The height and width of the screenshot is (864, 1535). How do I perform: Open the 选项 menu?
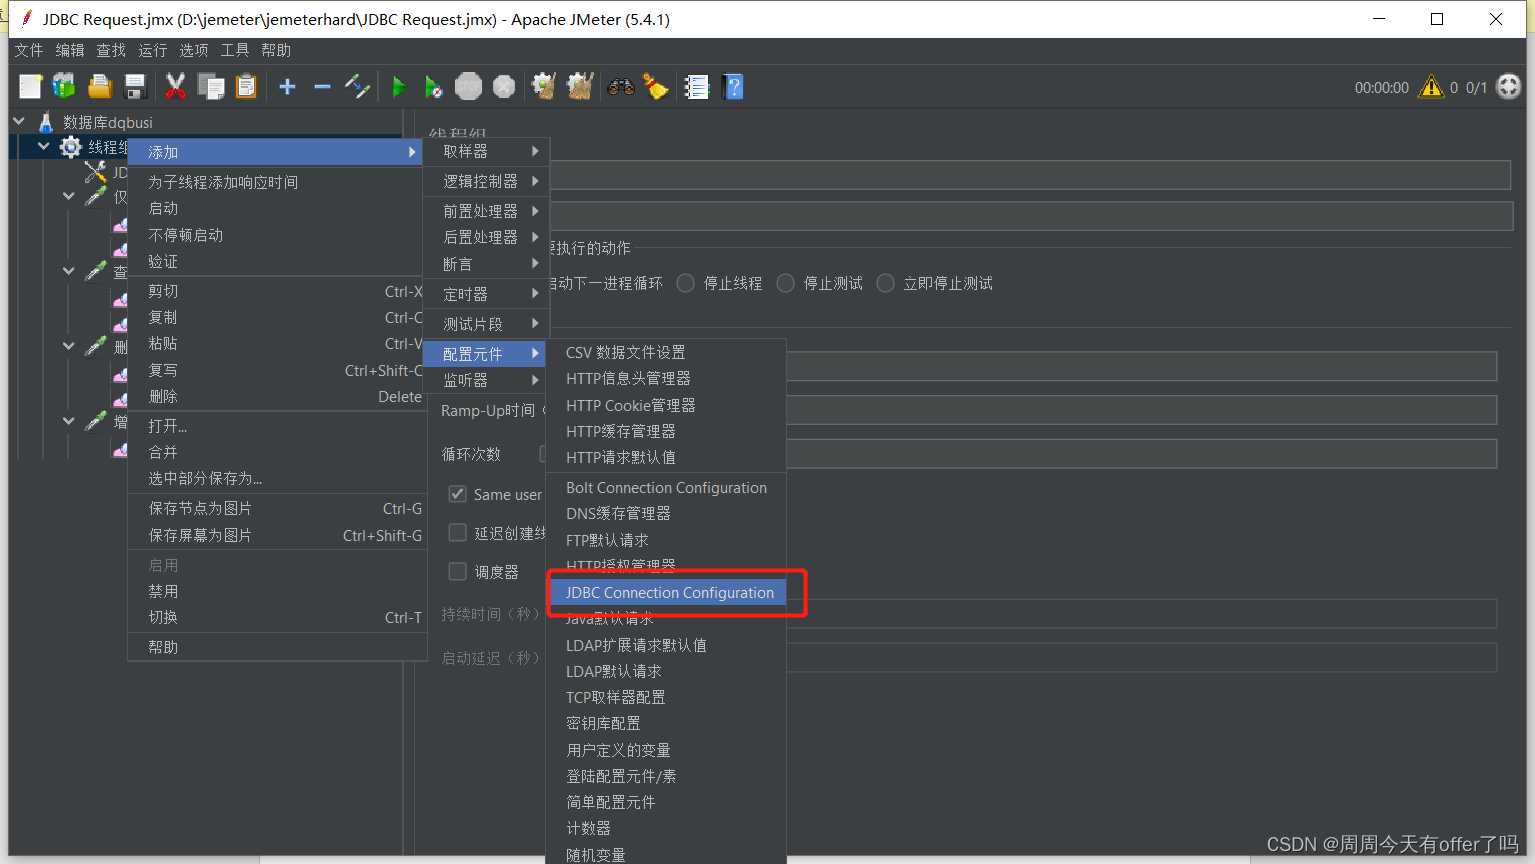[194, 50]
